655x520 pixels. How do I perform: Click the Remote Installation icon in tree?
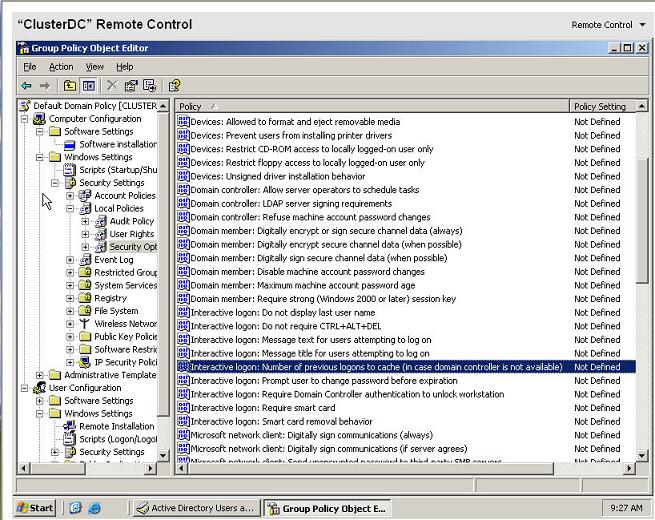69,426
